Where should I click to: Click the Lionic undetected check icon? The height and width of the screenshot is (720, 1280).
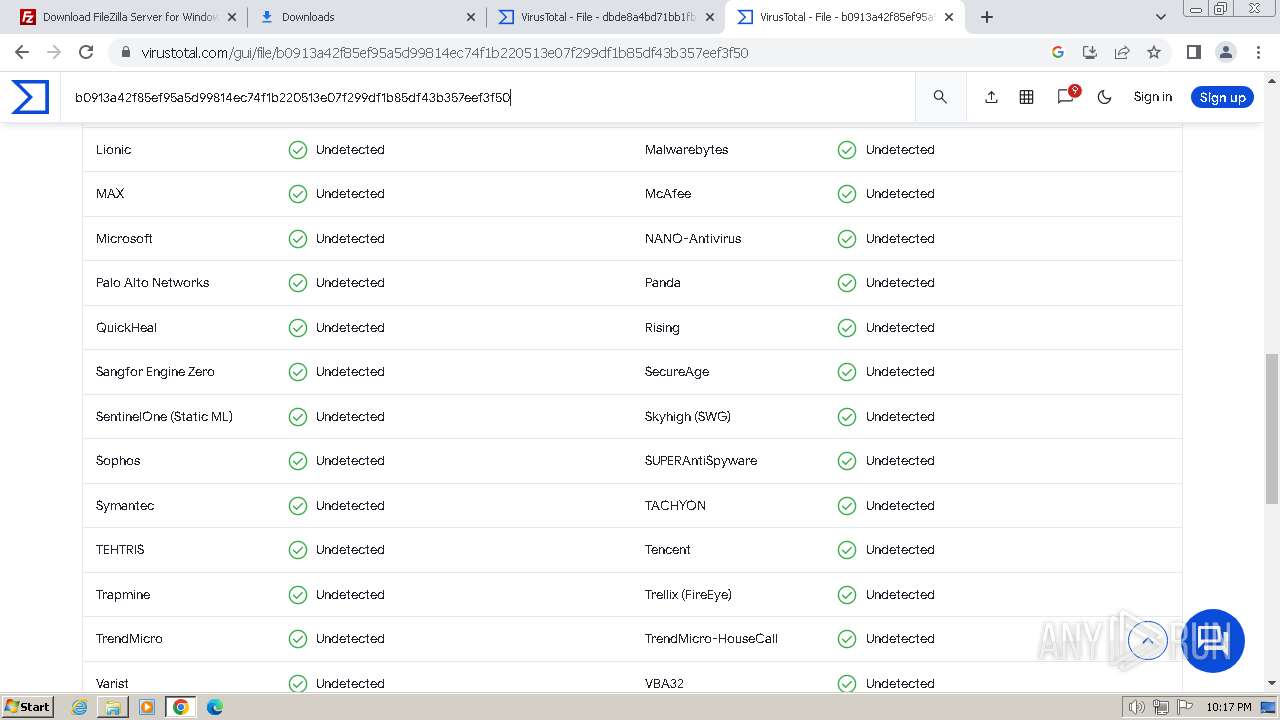tap(298, 150)
